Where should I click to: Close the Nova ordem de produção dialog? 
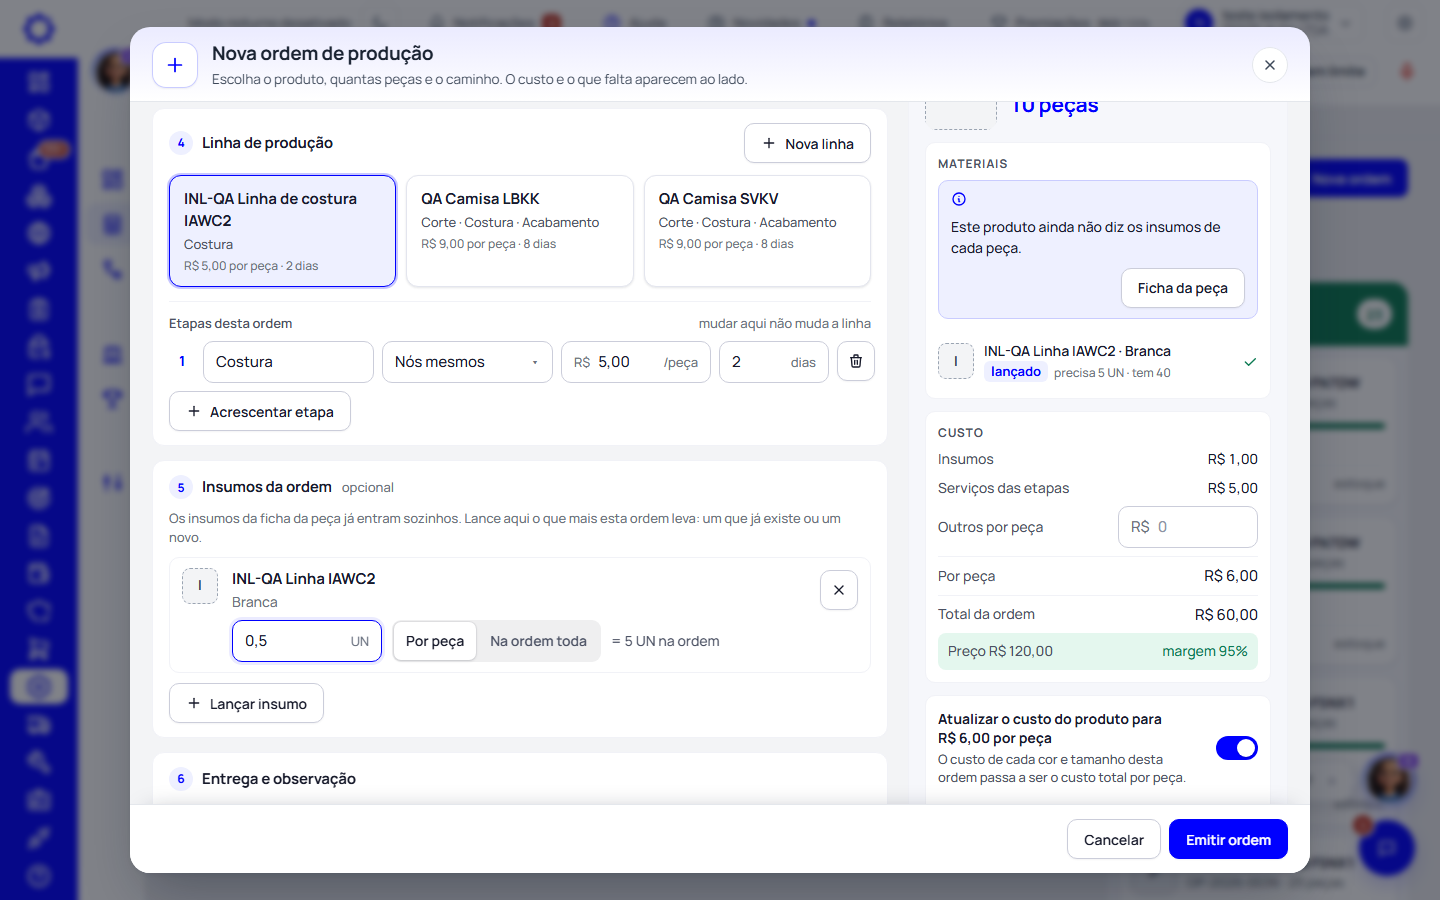point(1269,65)
